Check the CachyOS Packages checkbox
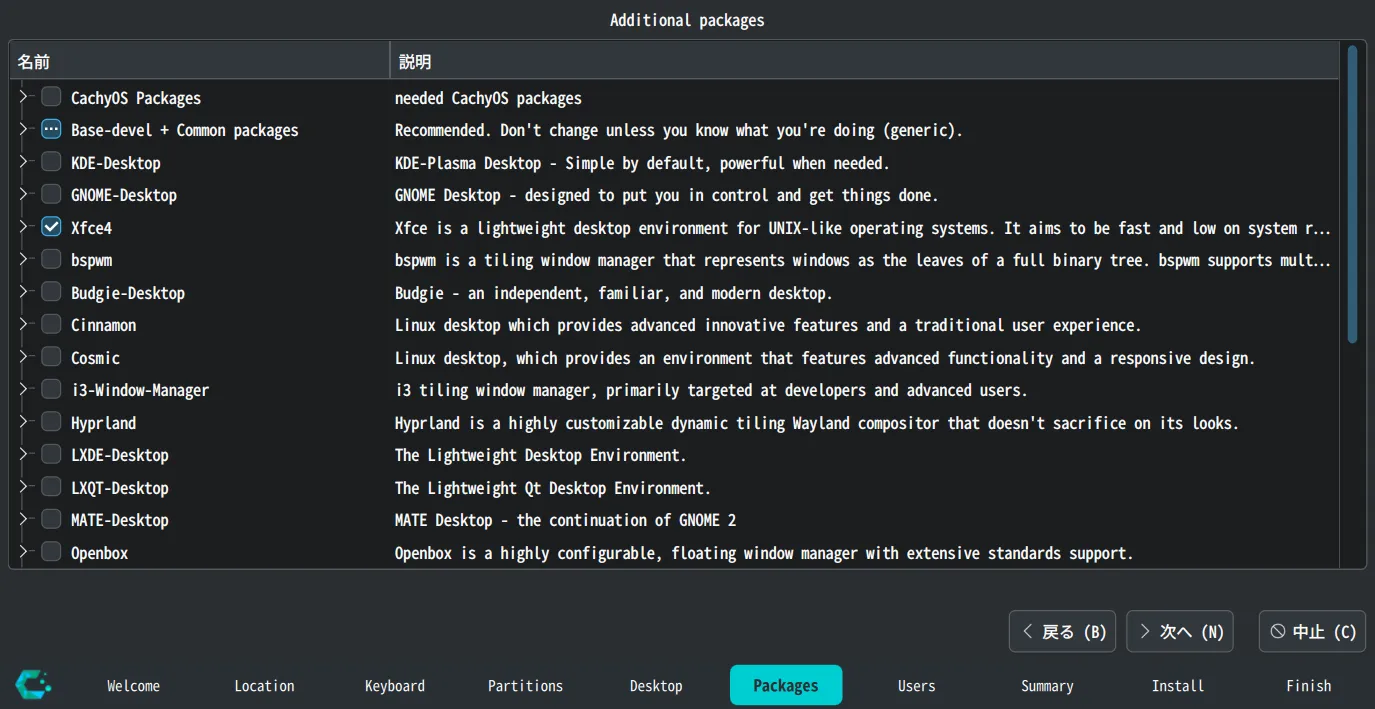Image resolution: width=1375 pixels, height=709 pixels. click(51, 97)
